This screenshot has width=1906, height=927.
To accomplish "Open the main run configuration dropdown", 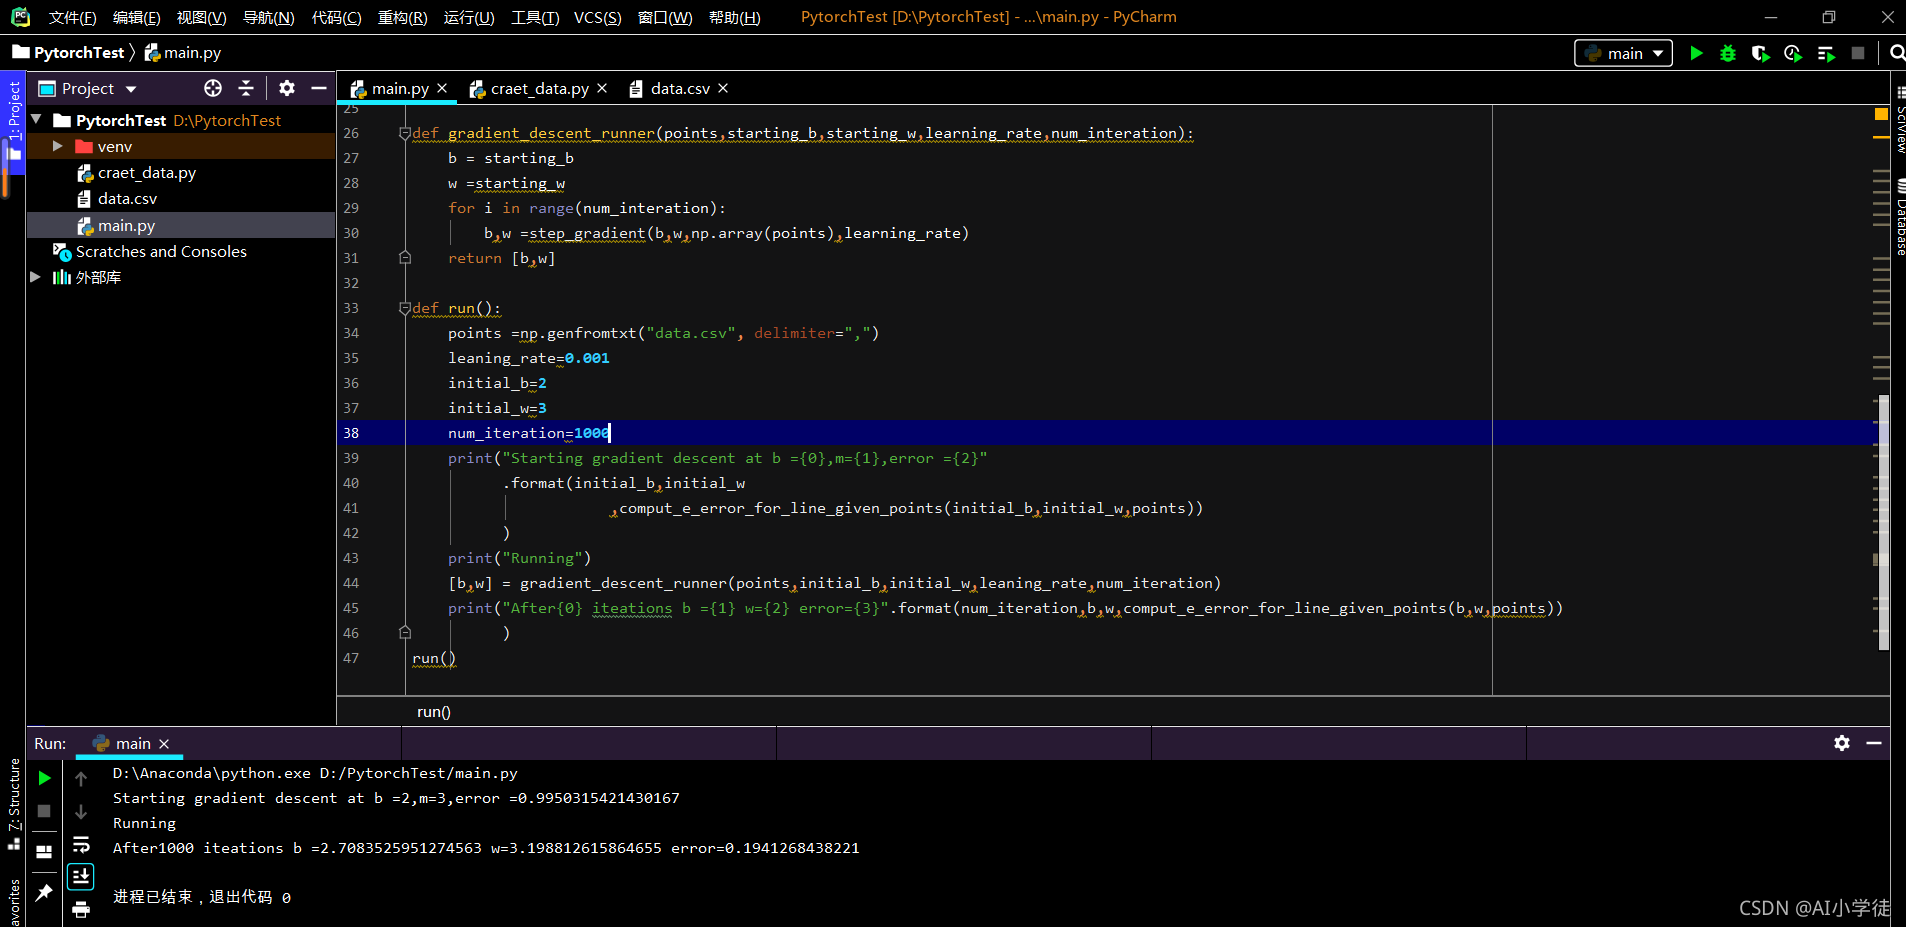I will coord(1624,53).
